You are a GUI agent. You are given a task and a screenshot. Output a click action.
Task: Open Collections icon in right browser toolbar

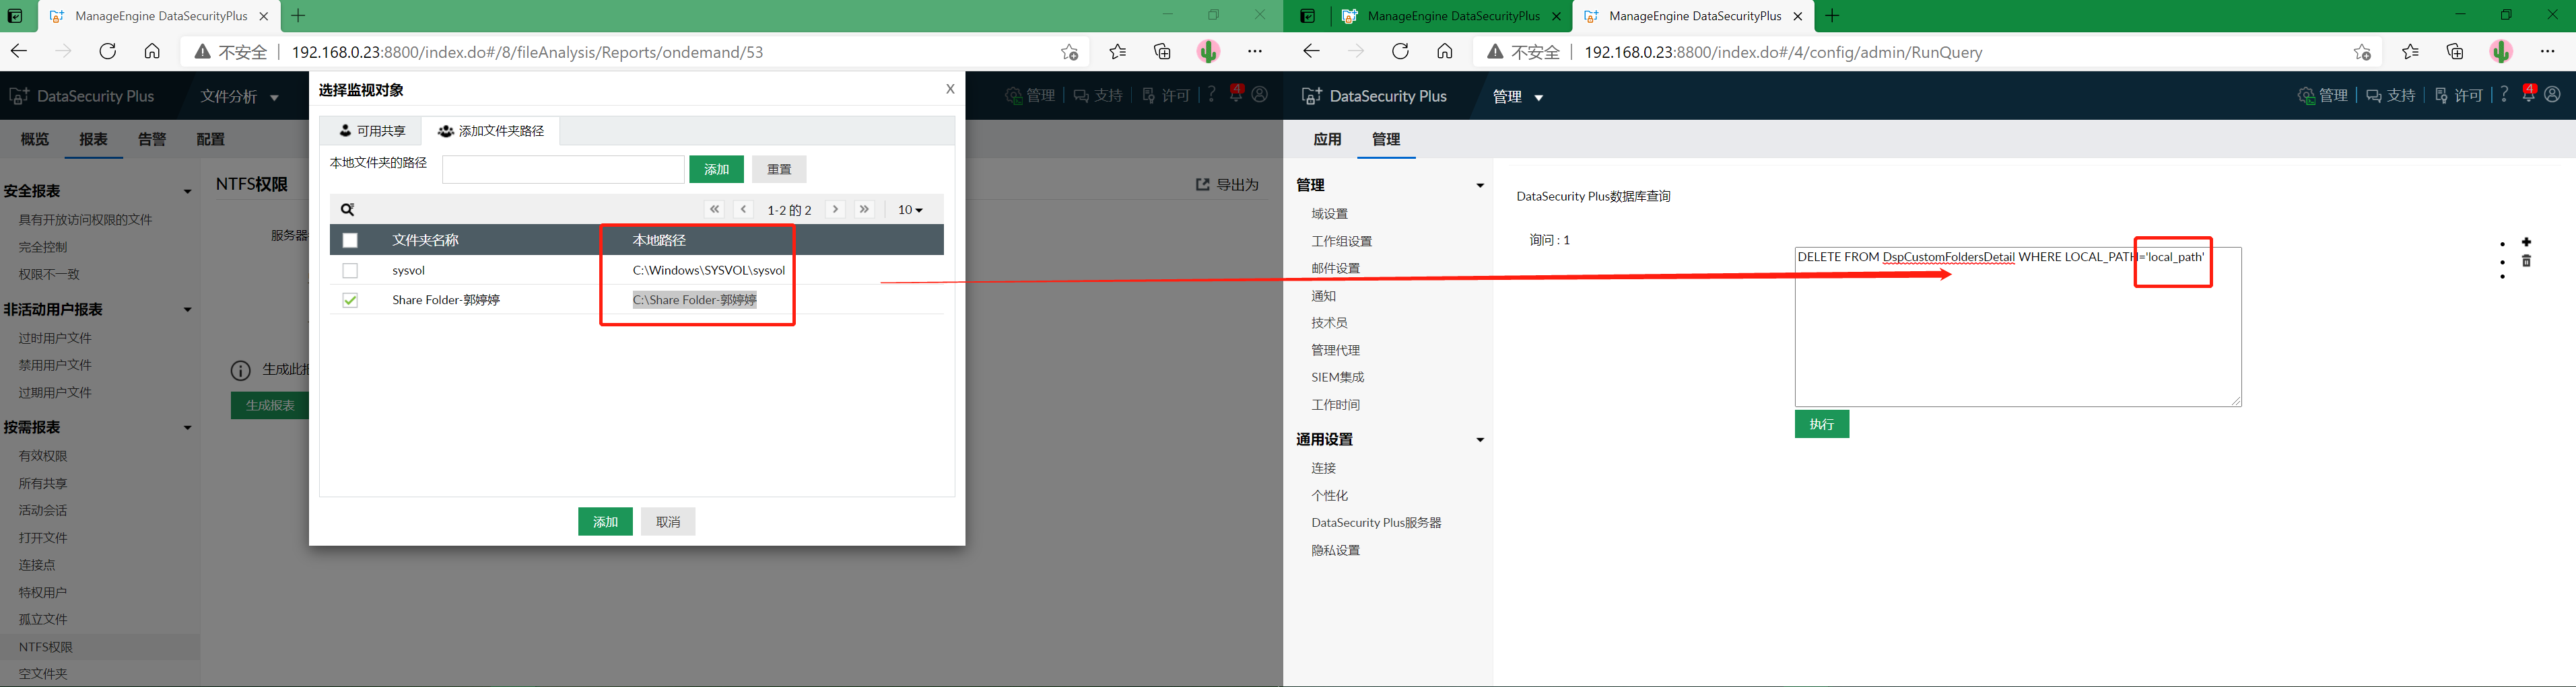pos(2455,52)
